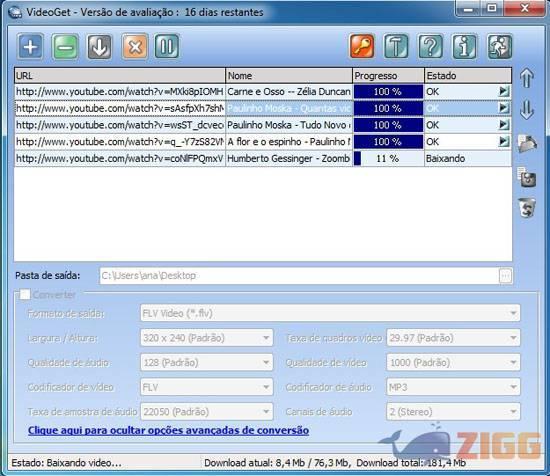Image resolution: width=550 pixels, height=476 pixels.
Task: Play the A flor e o espinho video
Action: pos(504,141)
